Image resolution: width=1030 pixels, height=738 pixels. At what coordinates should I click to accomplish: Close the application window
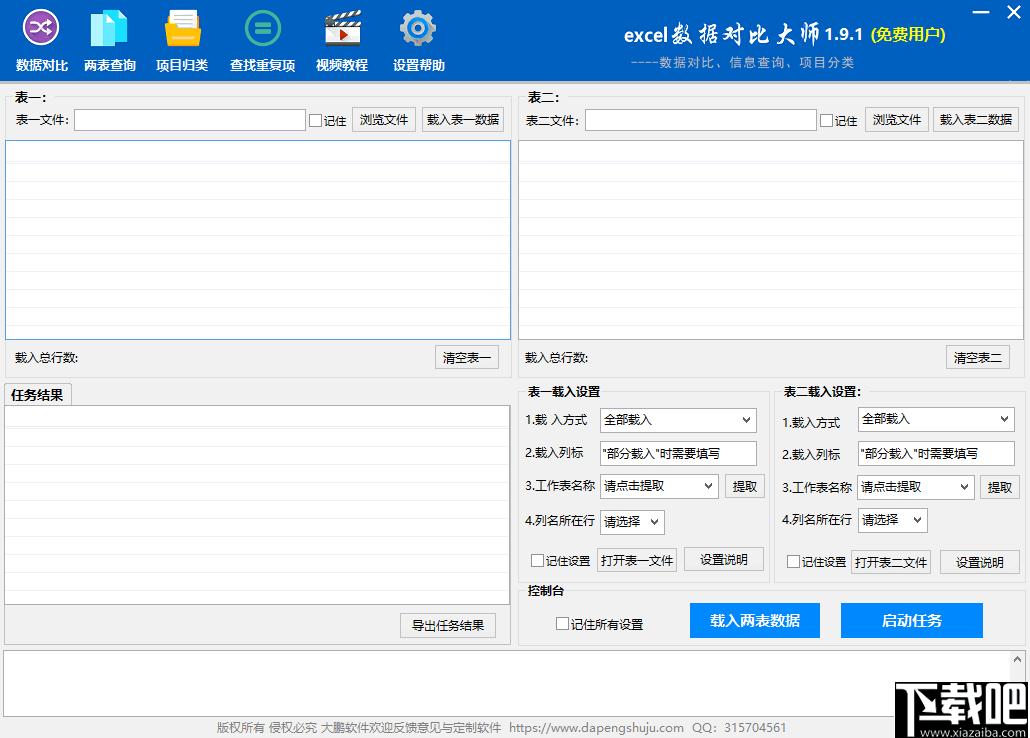[x=1012, y=12]
